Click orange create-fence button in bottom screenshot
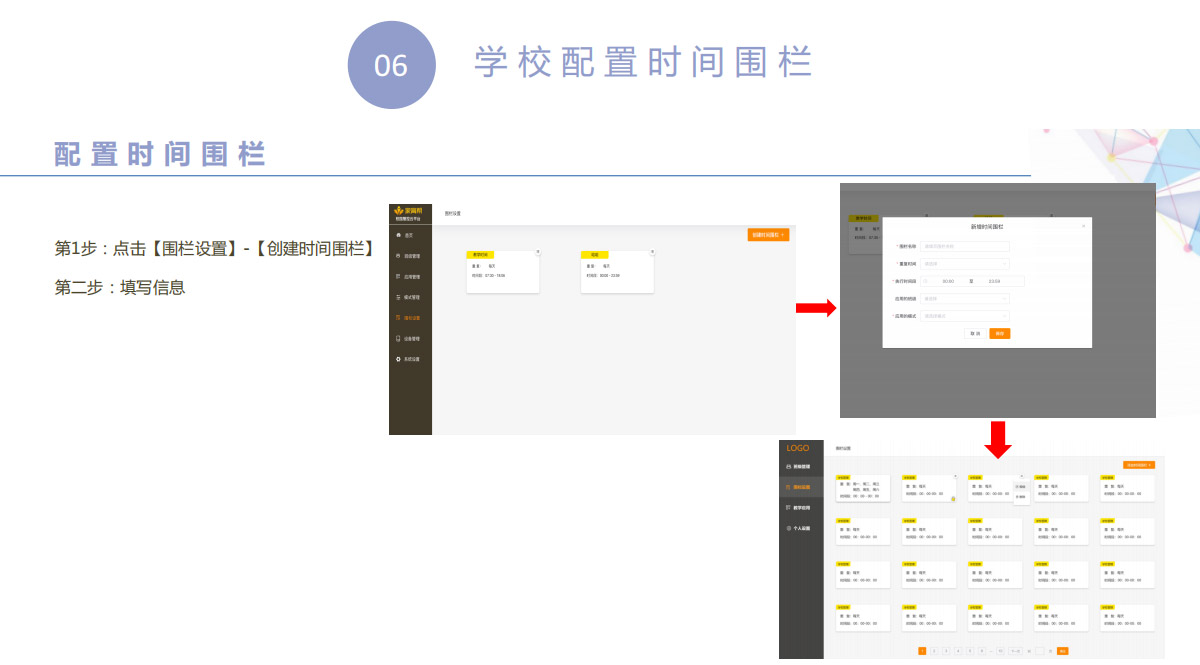1200x665 pixels. coord(1139,465)
